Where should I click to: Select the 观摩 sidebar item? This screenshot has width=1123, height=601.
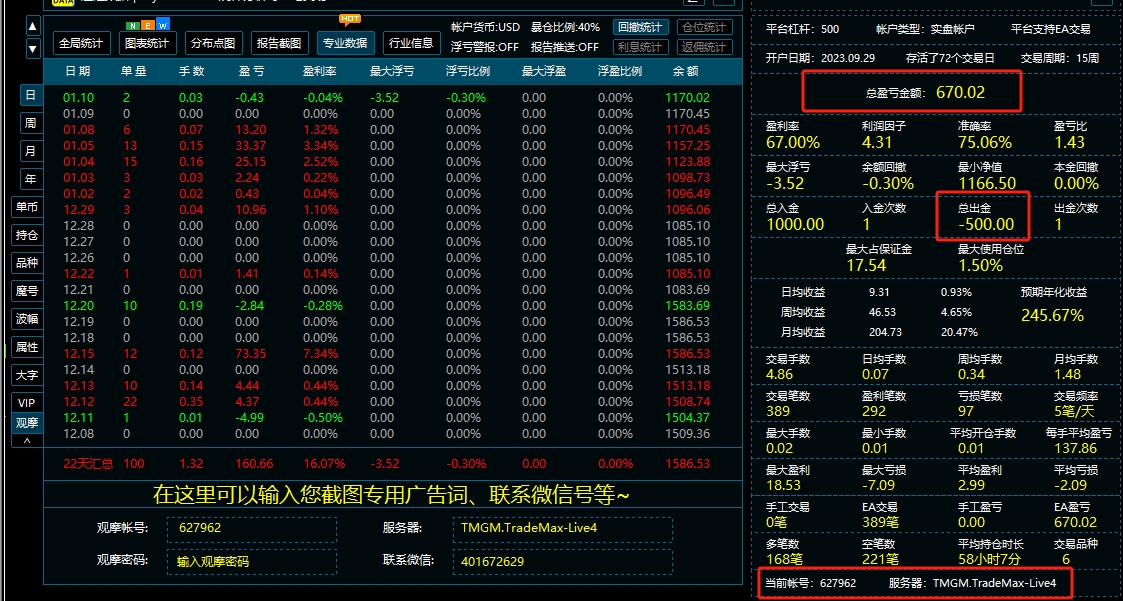[27, 423]
